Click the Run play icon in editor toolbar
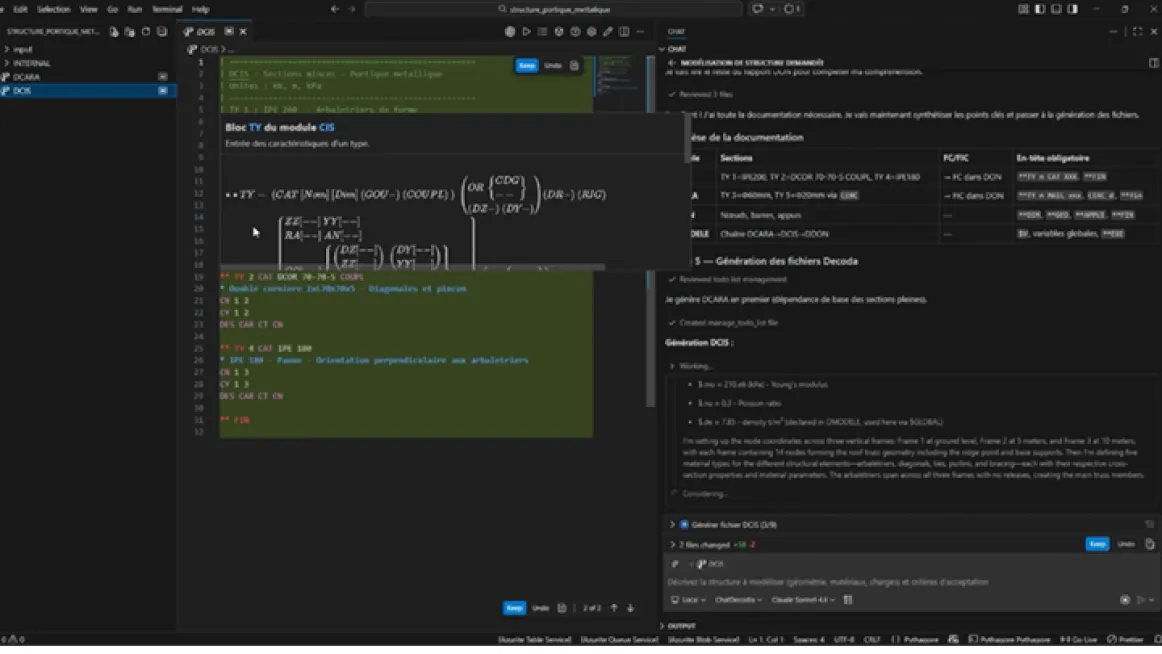 point(526,32)
